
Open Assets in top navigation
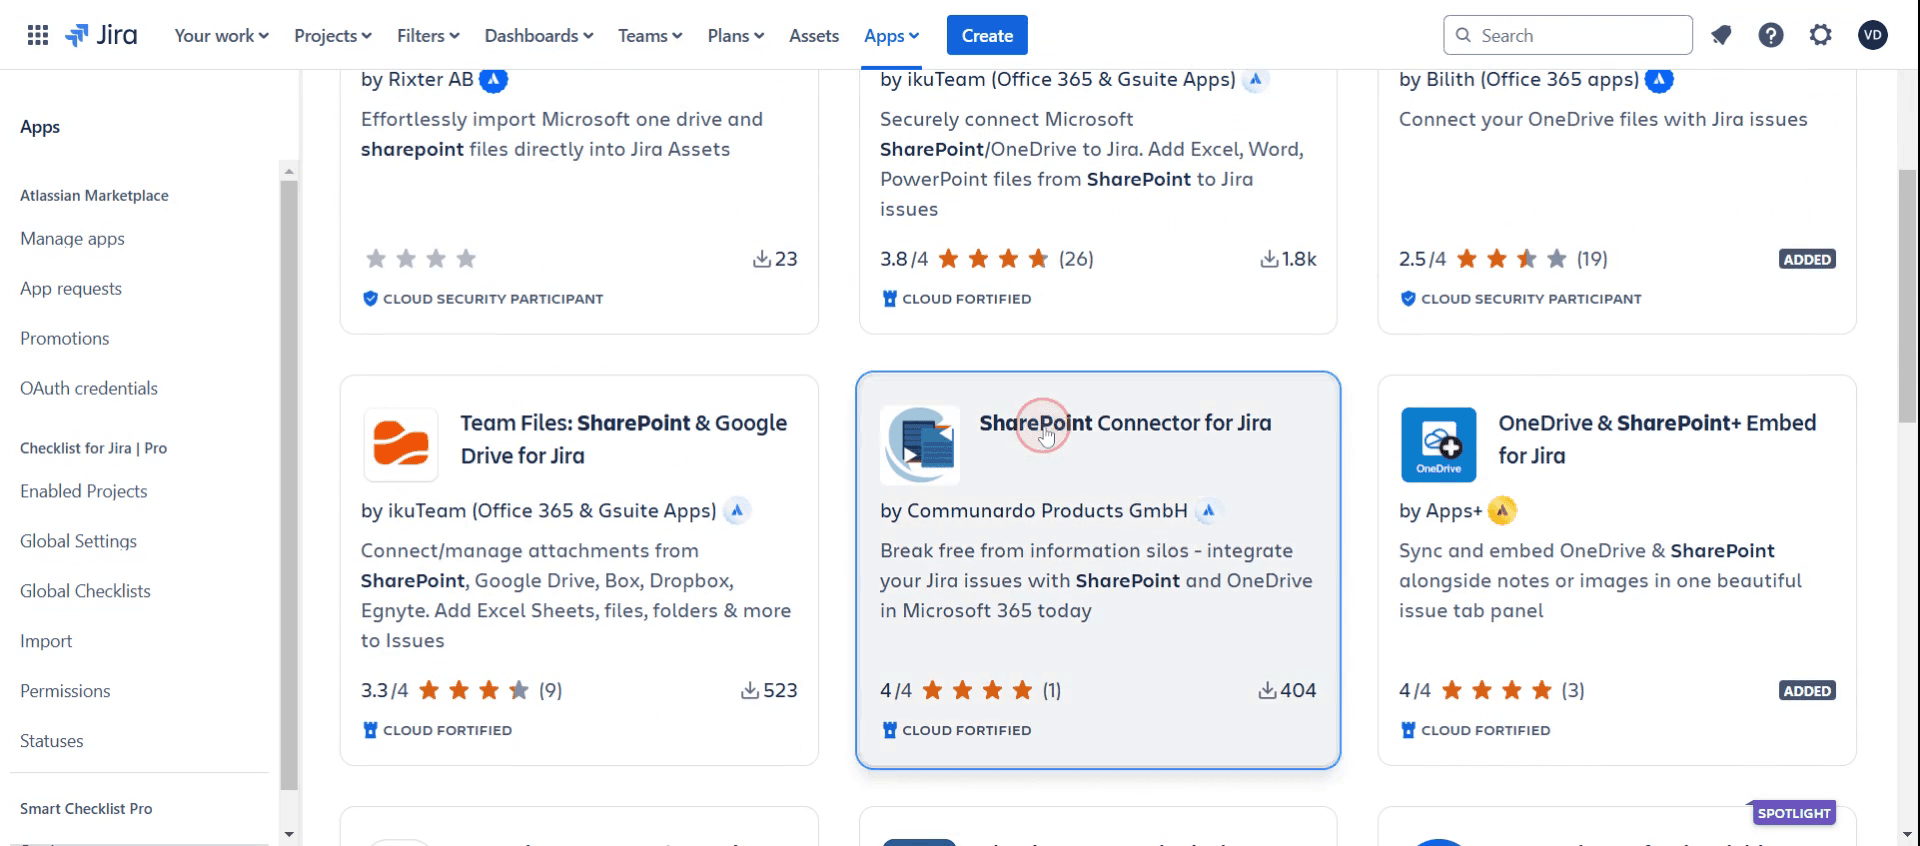click(814, 35)
